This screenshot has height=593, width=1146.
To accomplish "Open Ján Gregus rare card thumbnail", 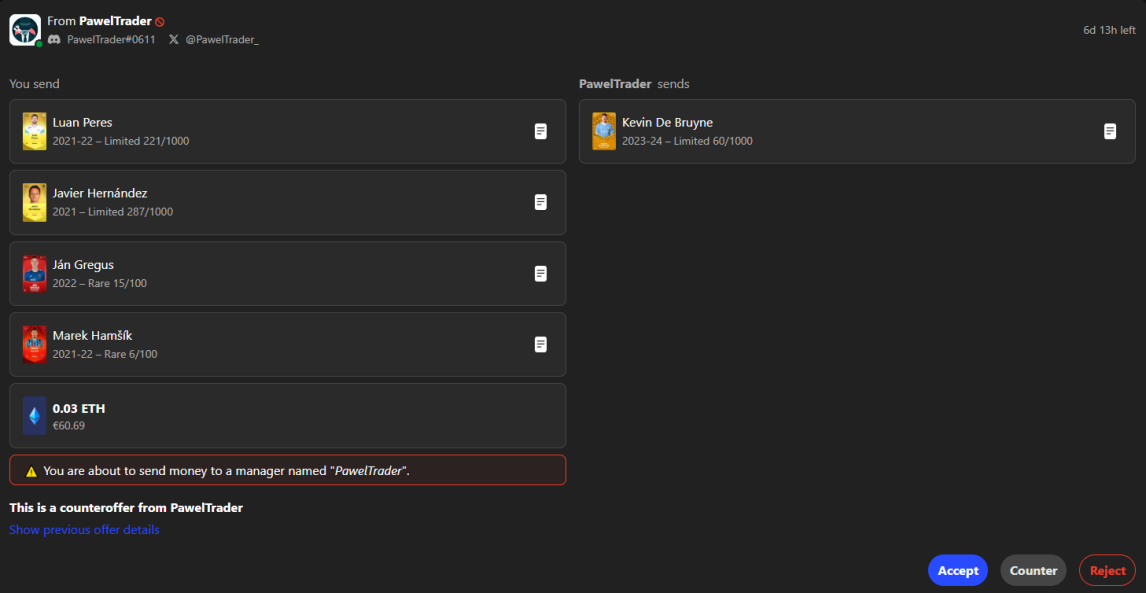I will [34, 273].
